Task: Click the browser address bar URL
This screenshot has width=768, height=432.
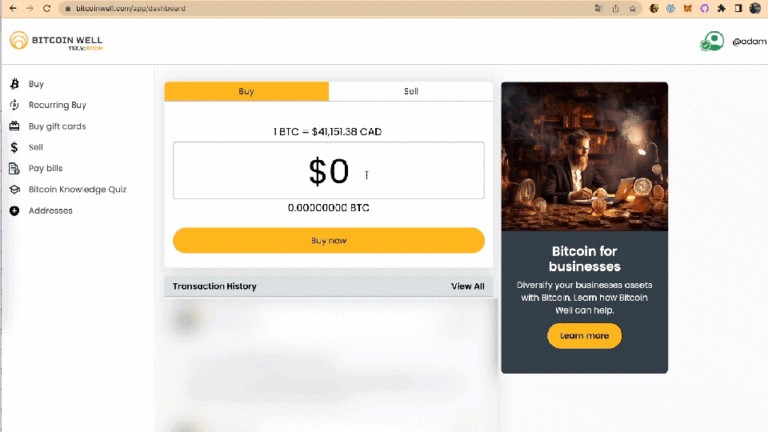Action: [131, 8]
